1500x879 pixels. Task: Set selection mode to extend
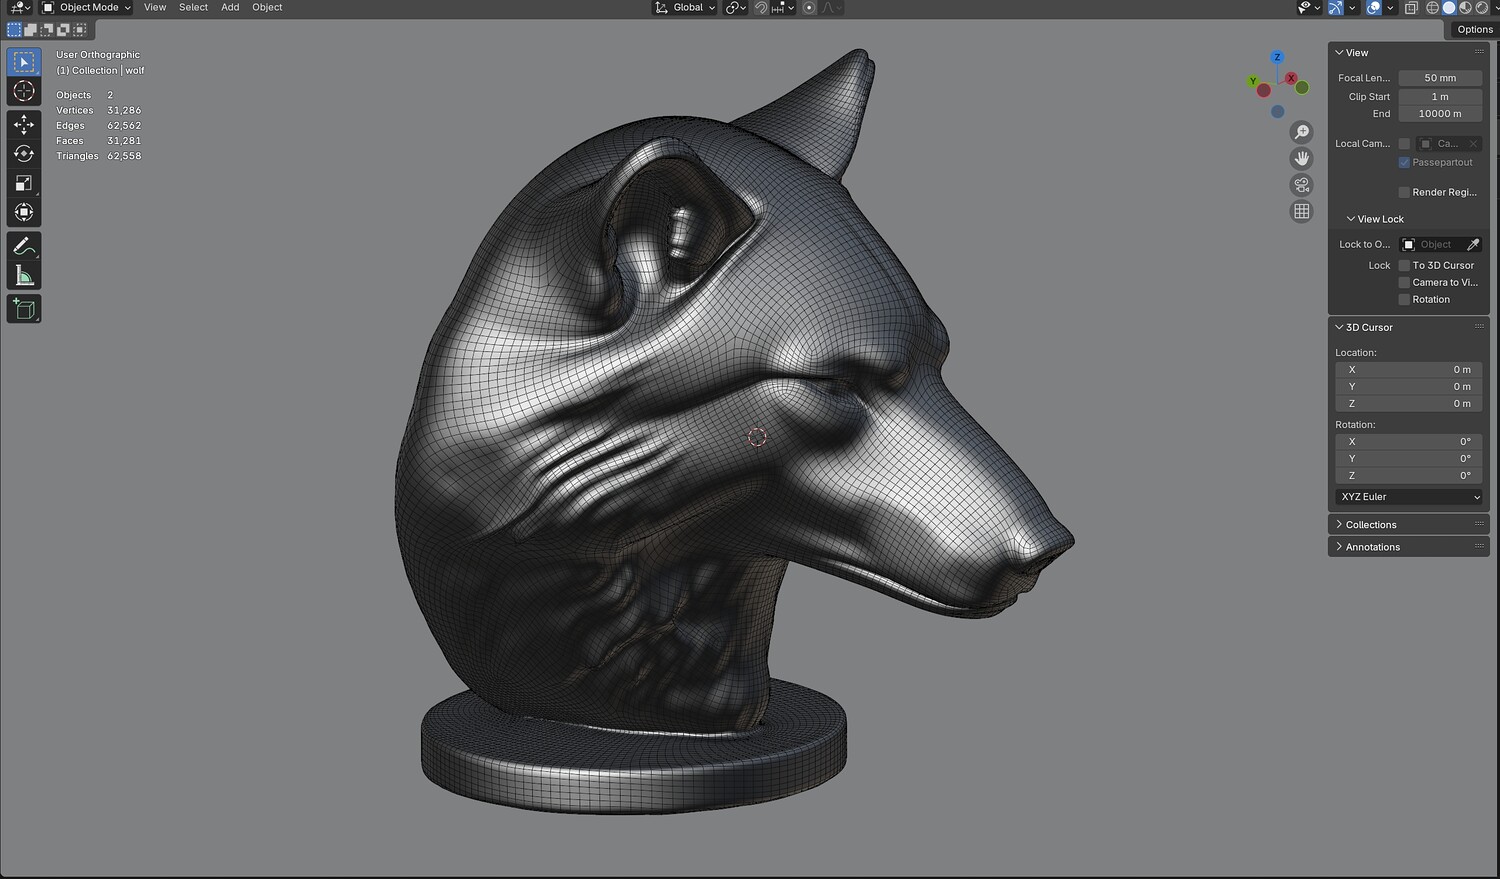tap(30, 30)
